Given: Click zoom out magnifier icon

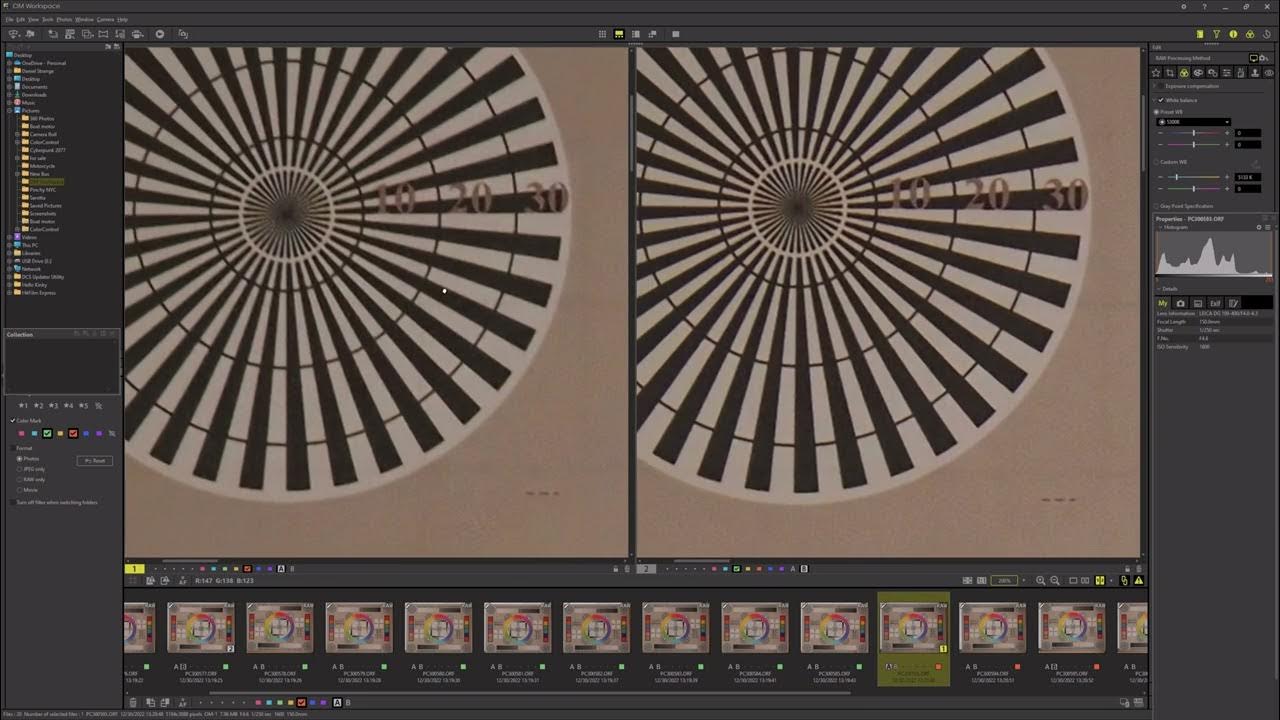Looking at the screenshot, I should point(1055,580).
